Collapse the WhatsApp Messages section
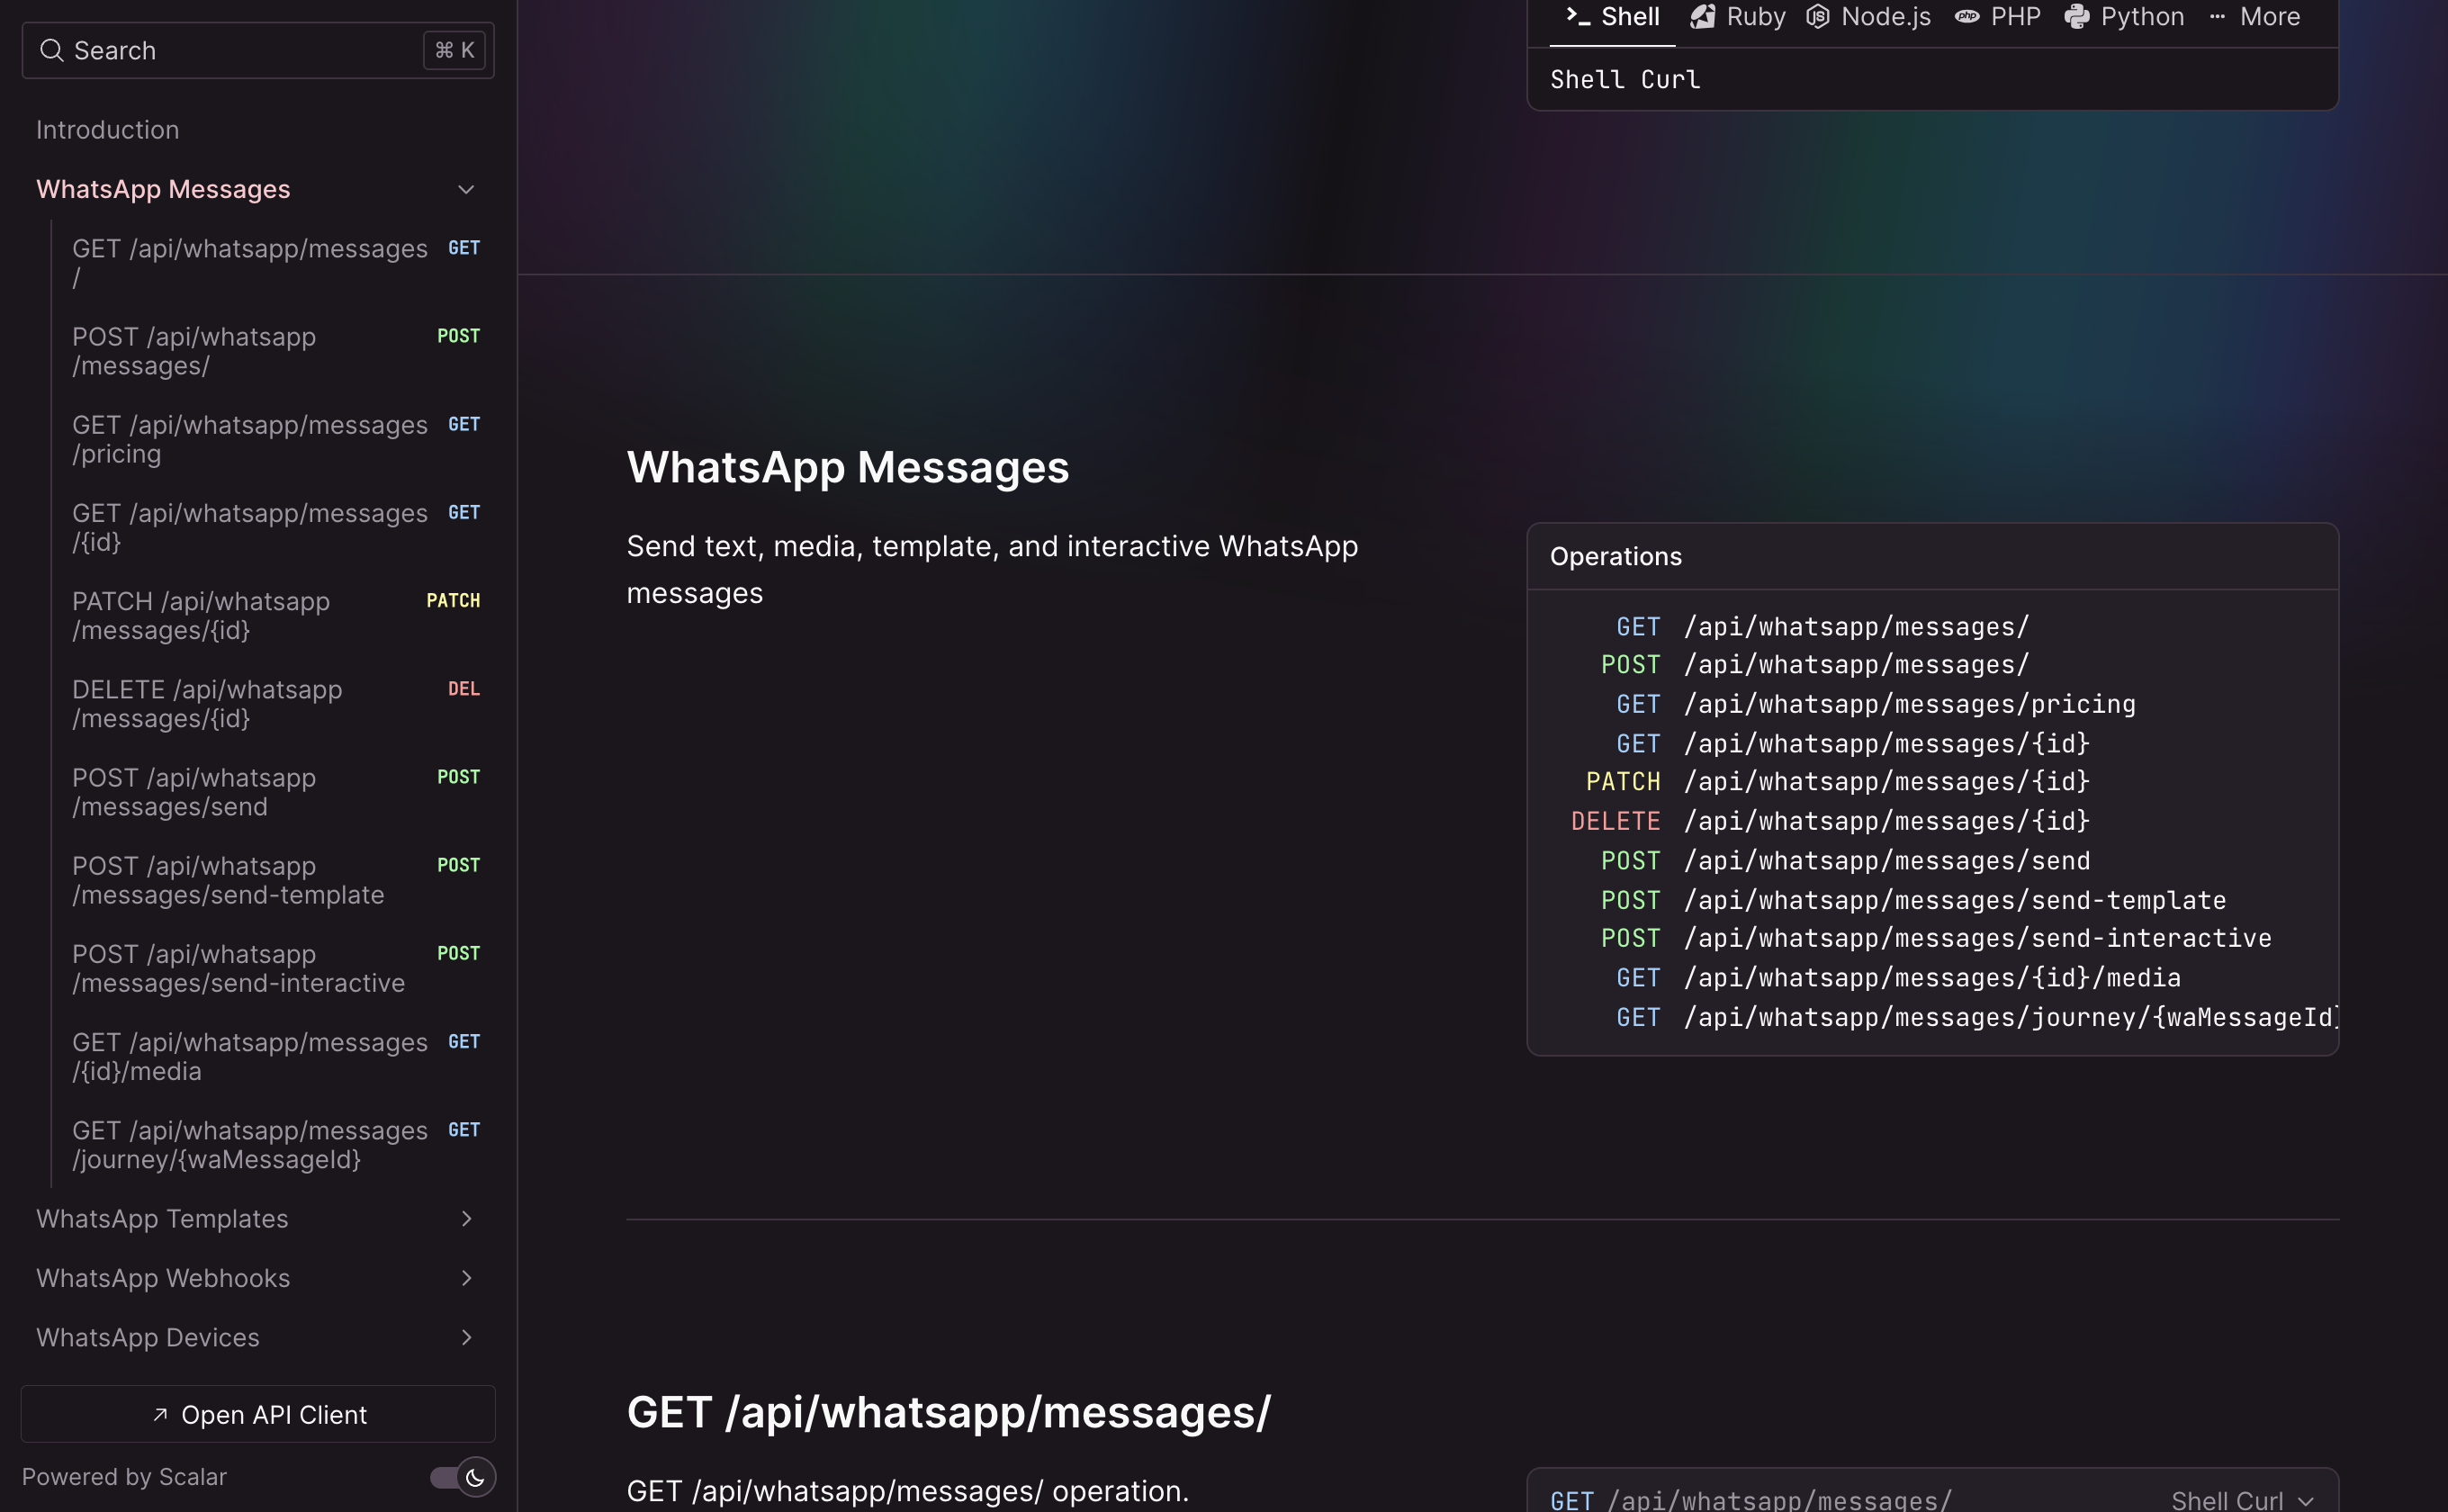 click(466, 189)
